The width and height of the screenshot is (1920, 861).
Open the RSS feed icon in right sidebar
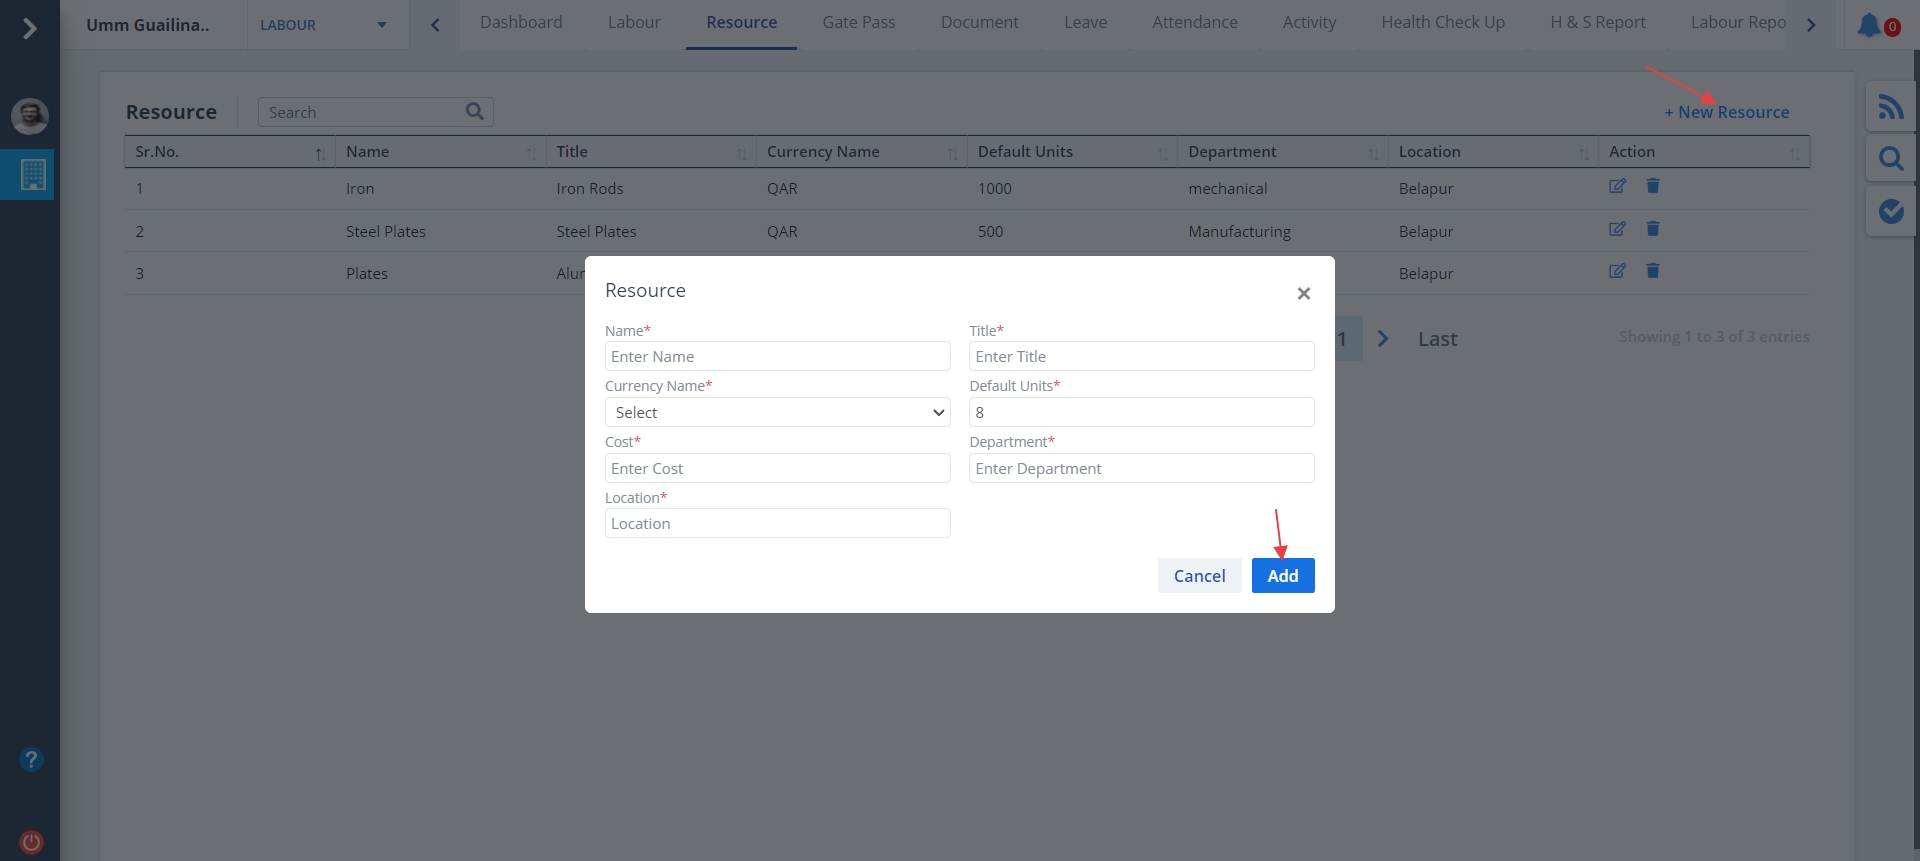[1890, 107]
